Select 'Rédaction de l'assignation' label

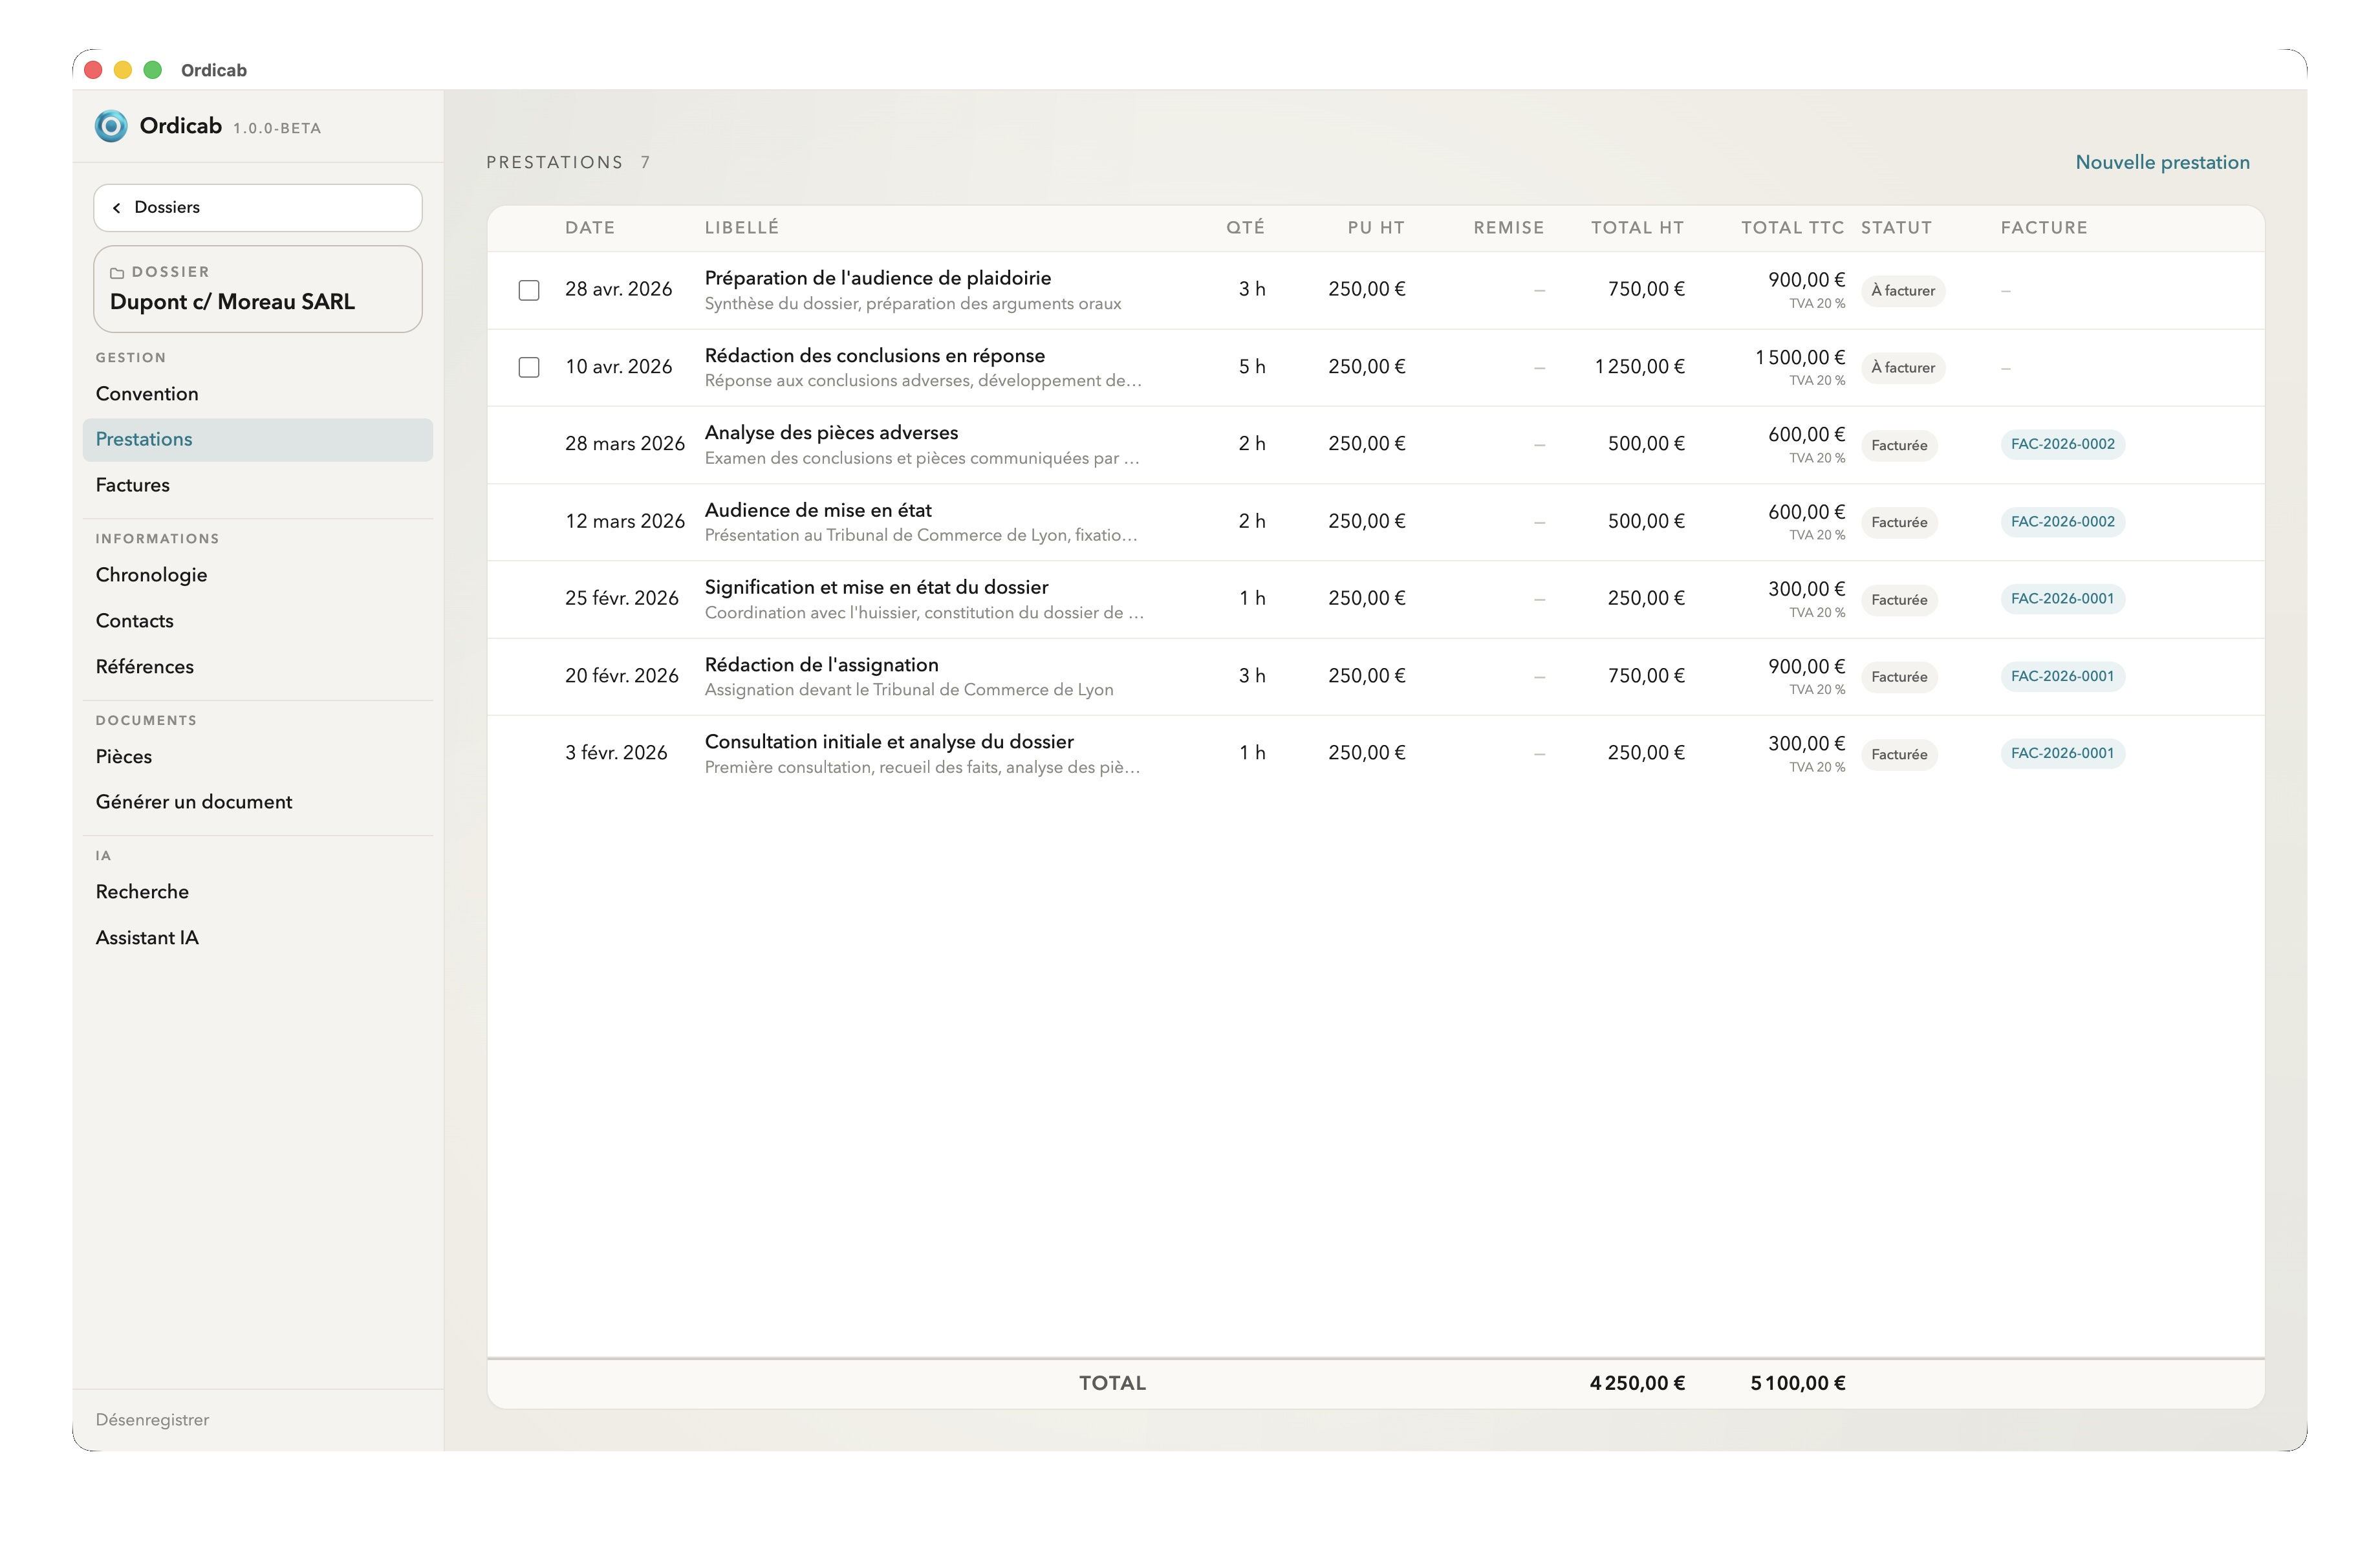821,665
